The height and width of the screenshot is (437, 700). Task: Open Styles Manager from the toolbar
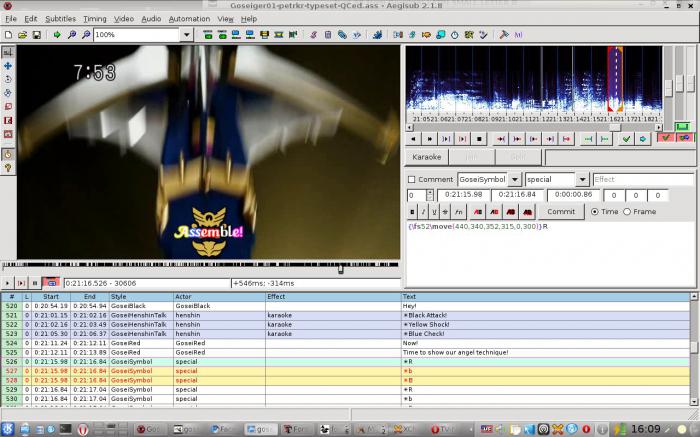[x=314, y=34]
